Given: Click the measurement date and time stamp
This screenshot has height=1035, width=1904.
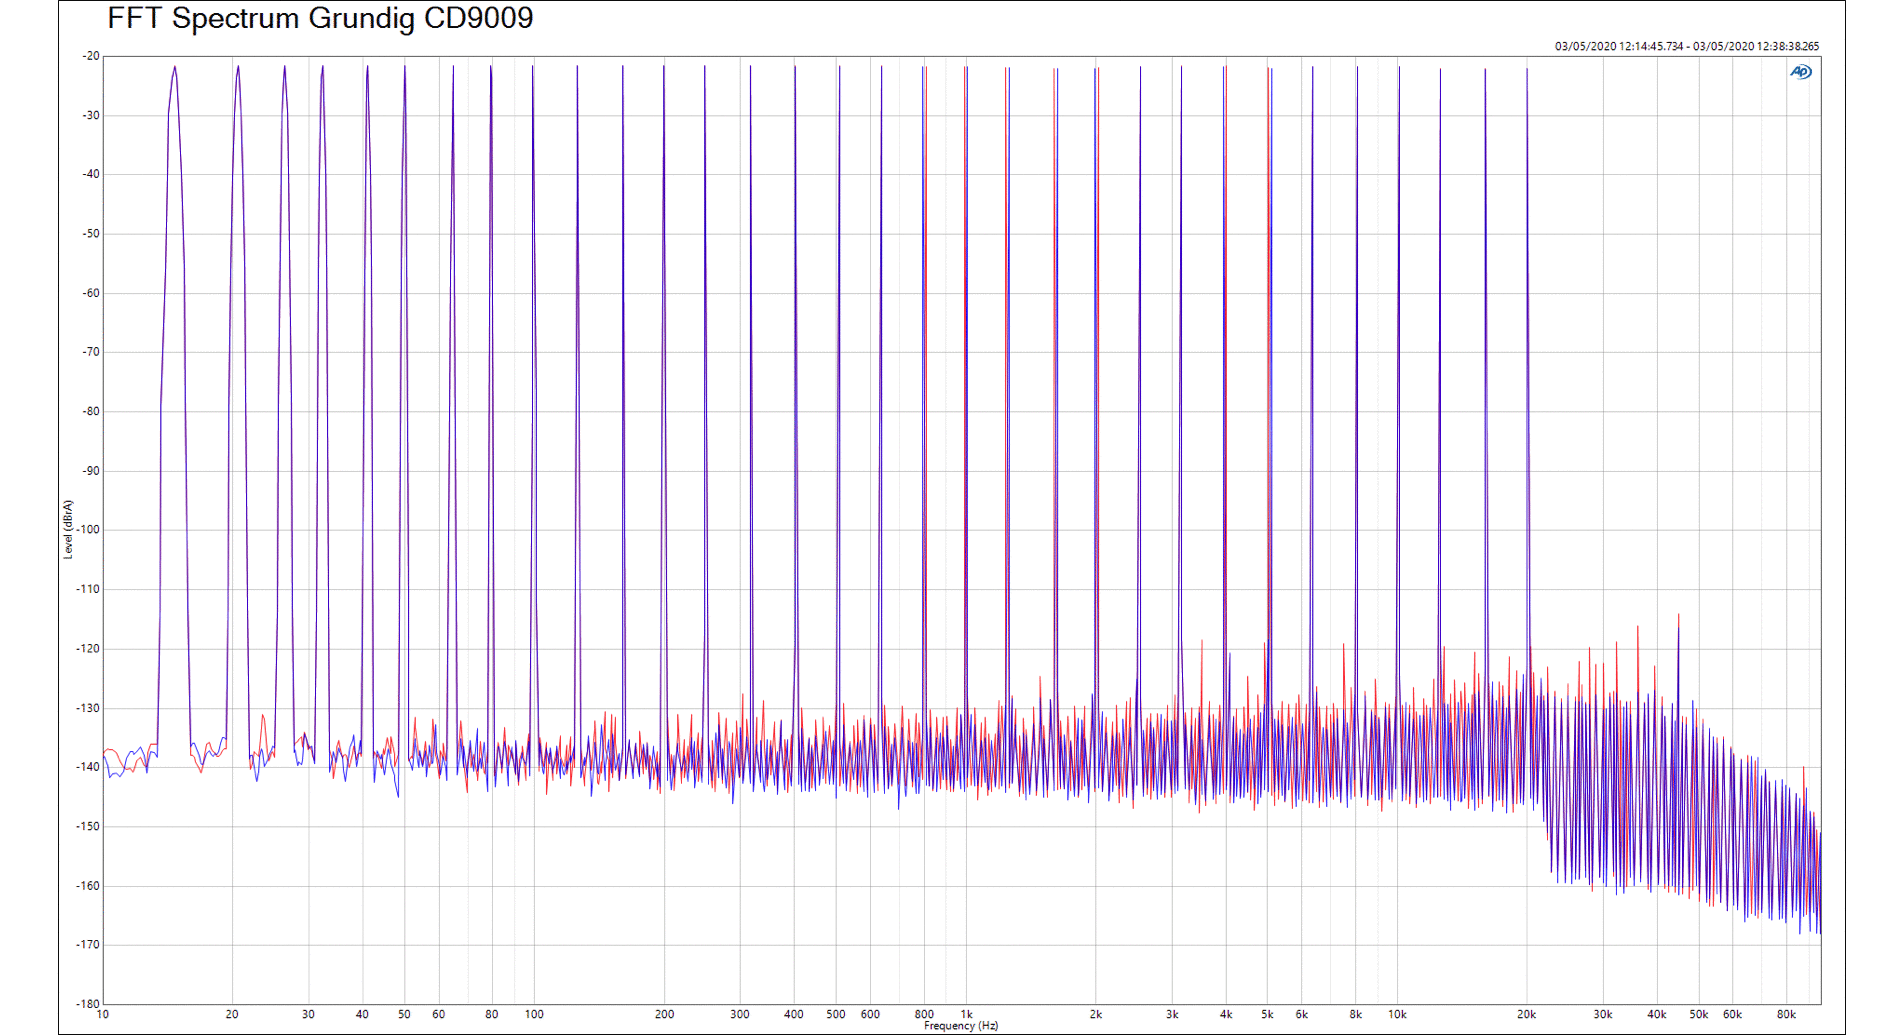Looking at the screenshot, I should pyautogui.click(x=1686, y=46).
